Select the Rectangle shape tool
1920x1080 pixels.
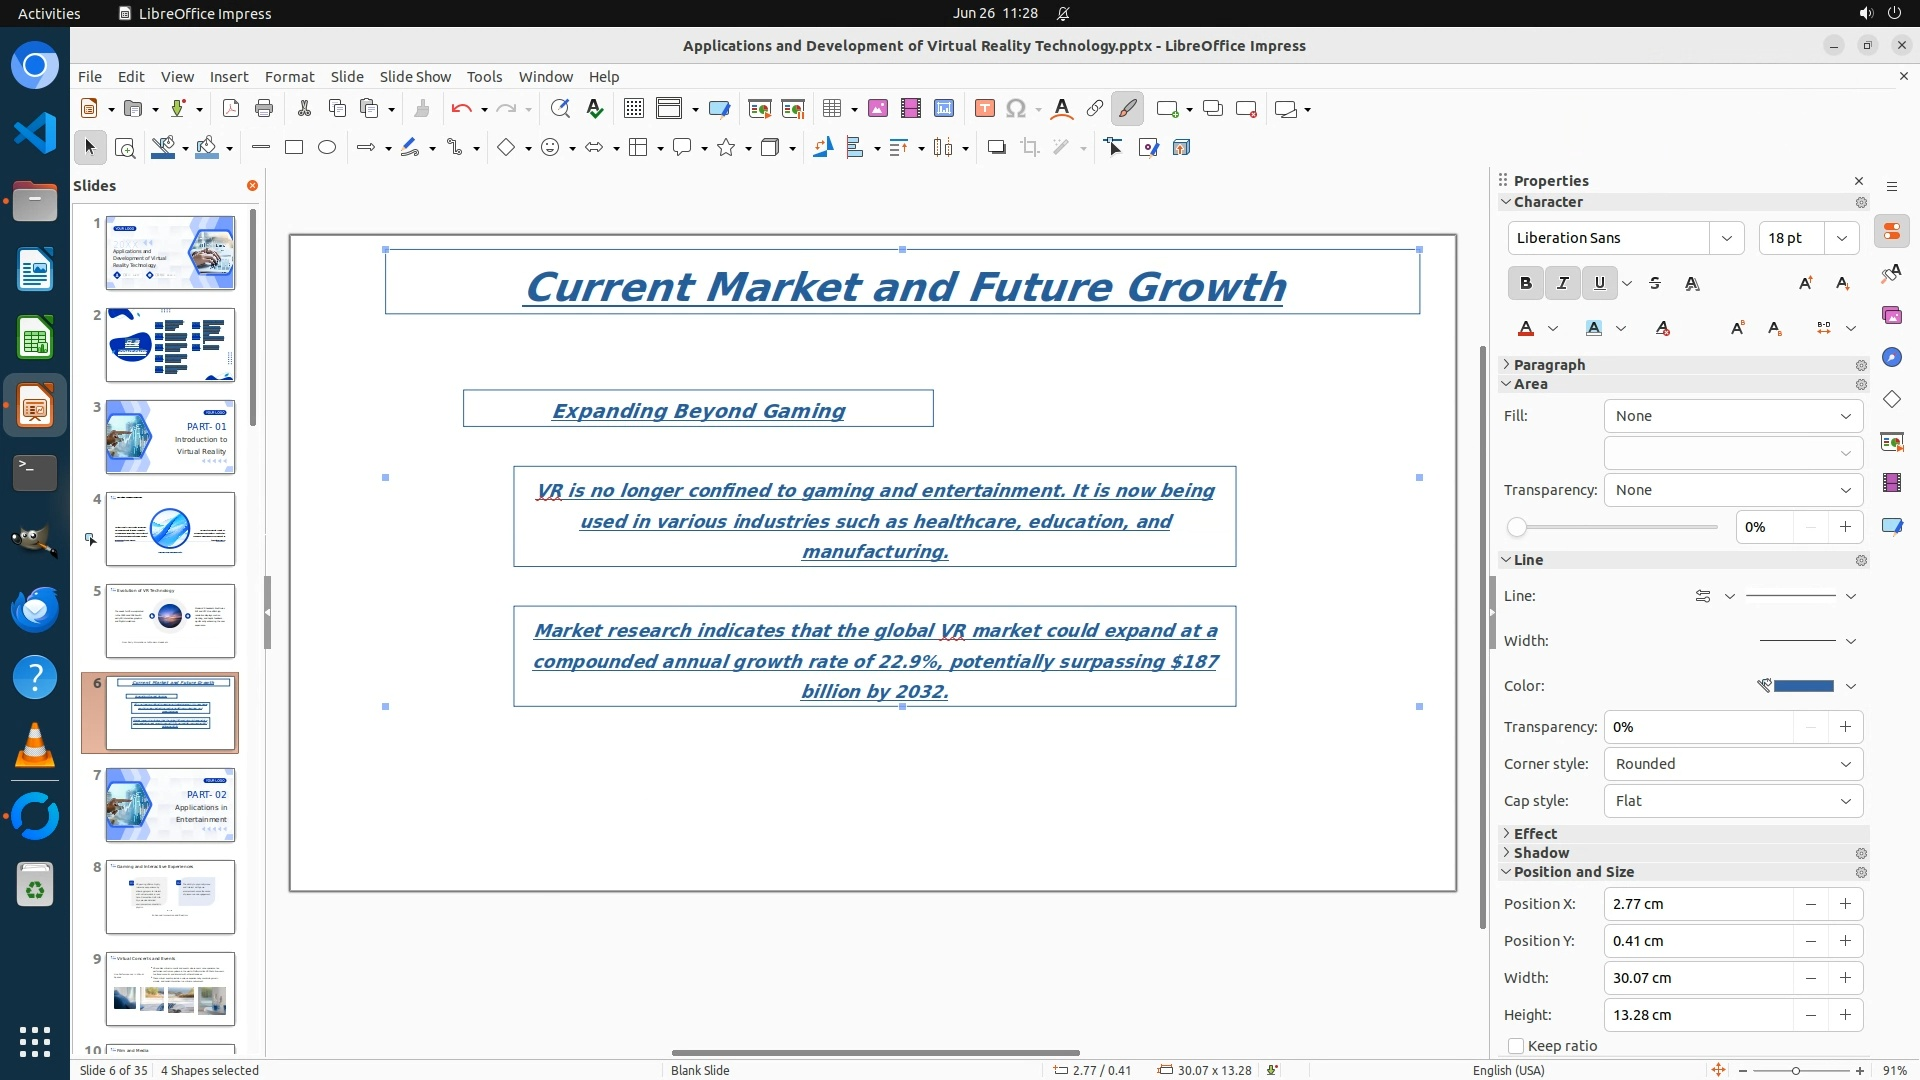[294, 148]
